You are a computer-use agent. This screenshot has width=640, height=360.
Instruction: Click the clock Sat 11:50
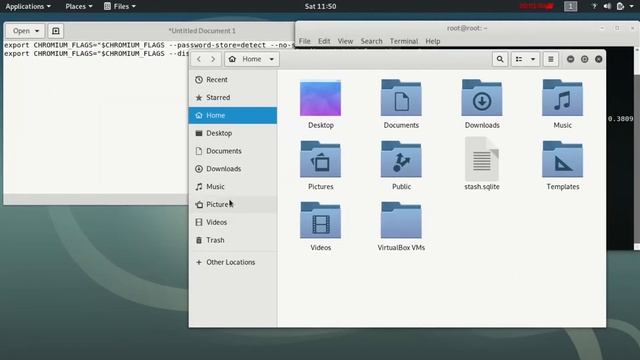(x=320, y=6)
